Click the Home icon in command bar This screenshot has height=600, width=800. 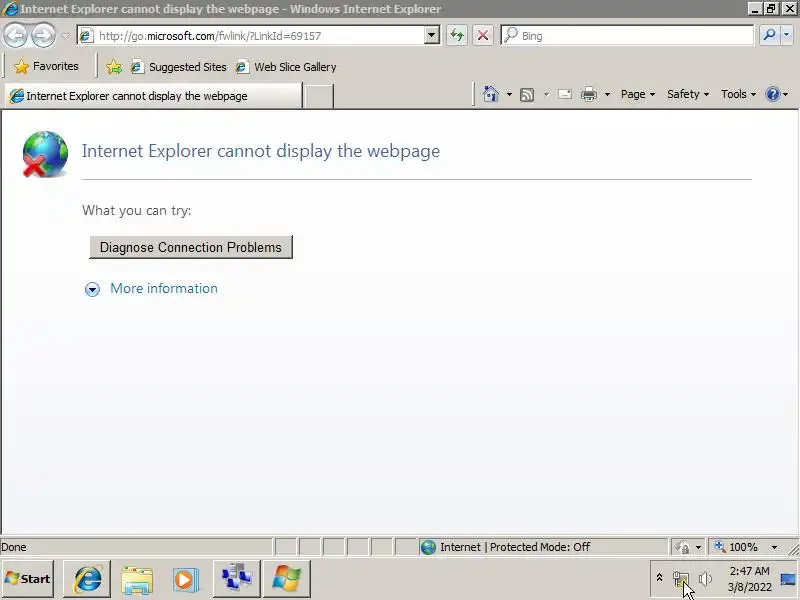pyautogui.click(x=490, y=94)
